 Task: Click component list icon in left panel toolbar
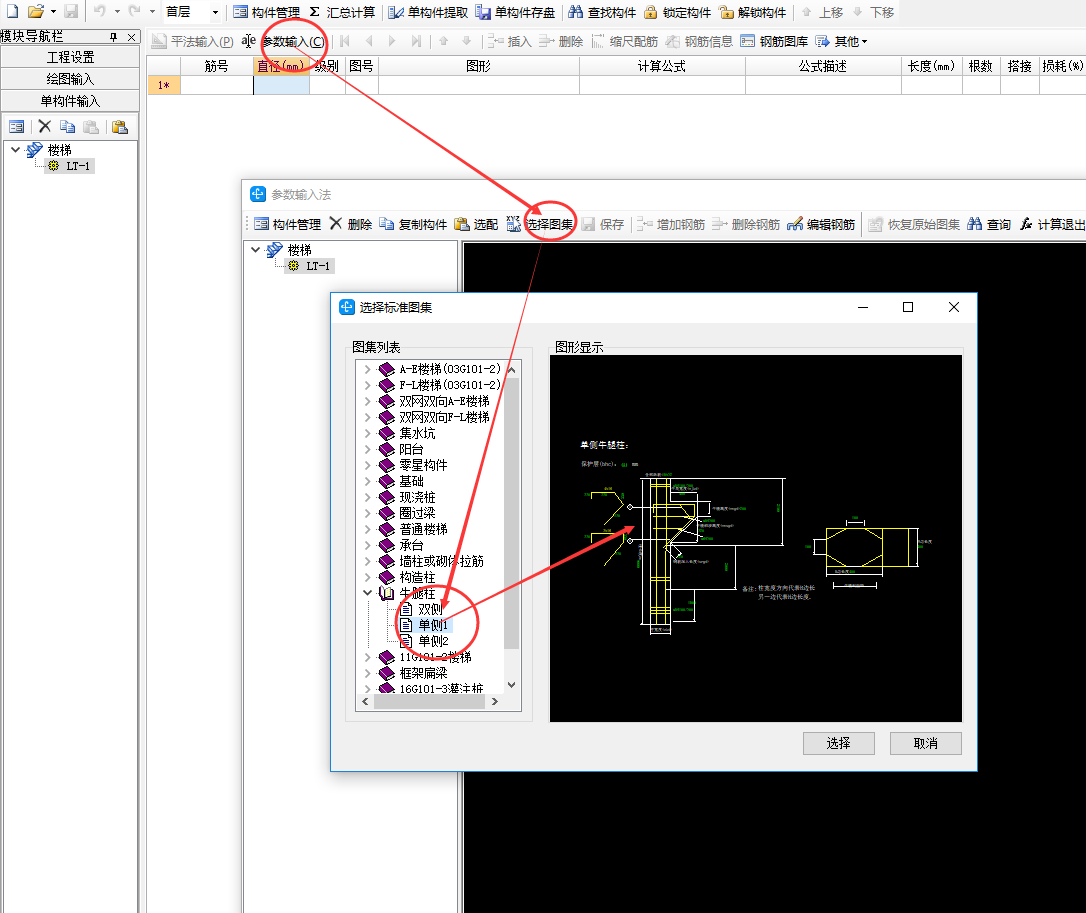[x=17, y=126]
